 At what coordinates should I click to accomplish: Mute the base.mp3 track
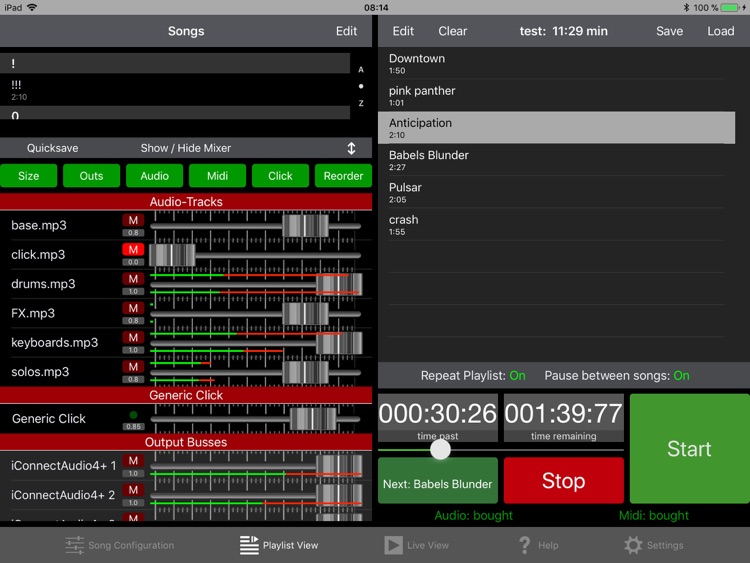pos(133,220)
